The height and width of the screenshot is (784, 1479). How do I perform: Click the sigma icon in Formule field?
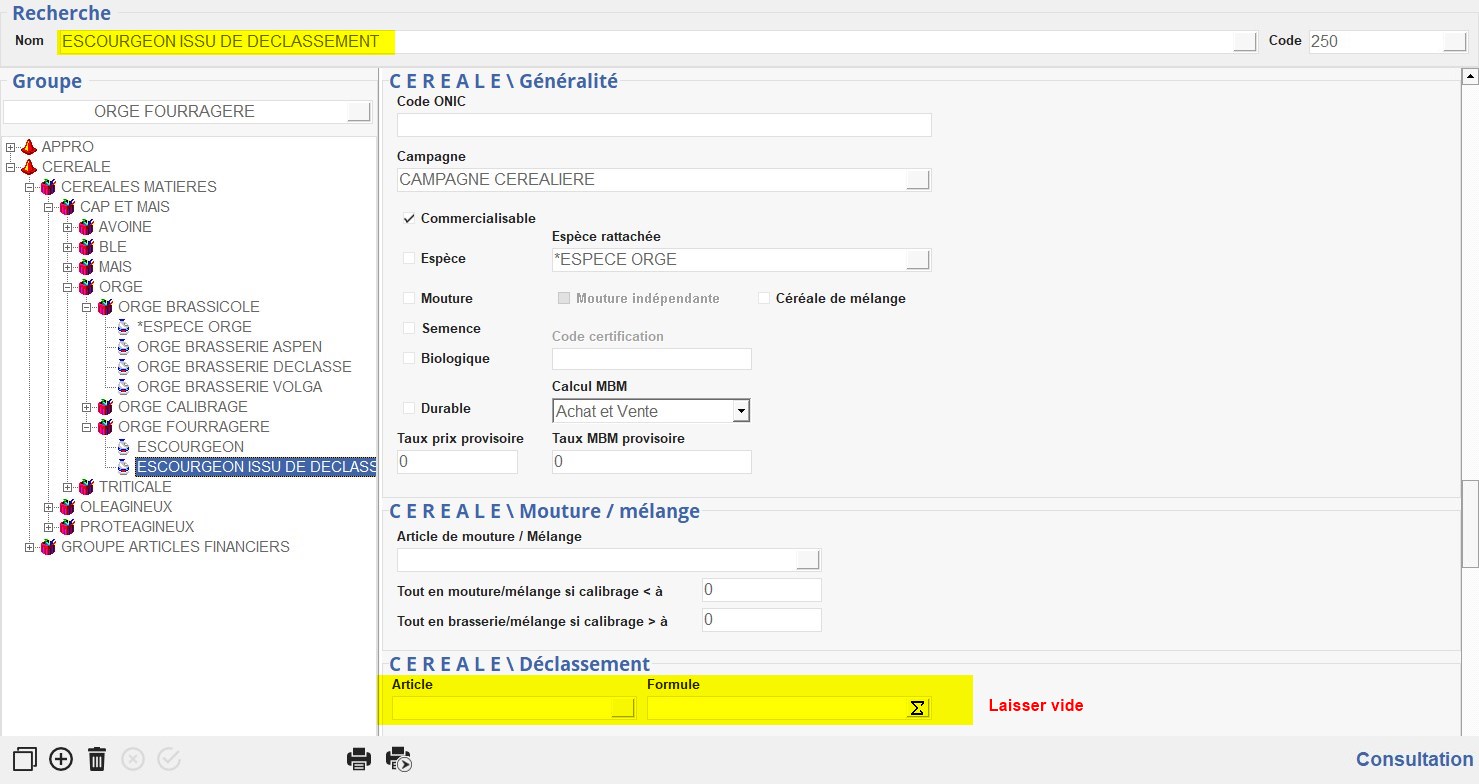pos(917,708)
